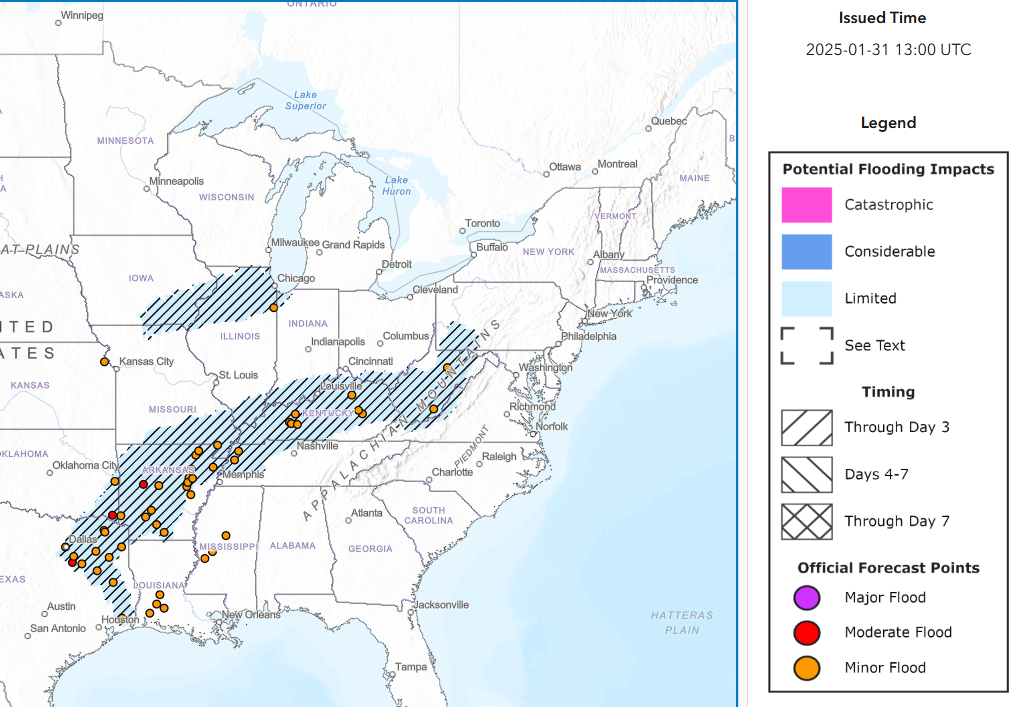Click the Louisville city label
Image resolution: width=1017 pixels, height=707 pixels.
click(341, 386)
